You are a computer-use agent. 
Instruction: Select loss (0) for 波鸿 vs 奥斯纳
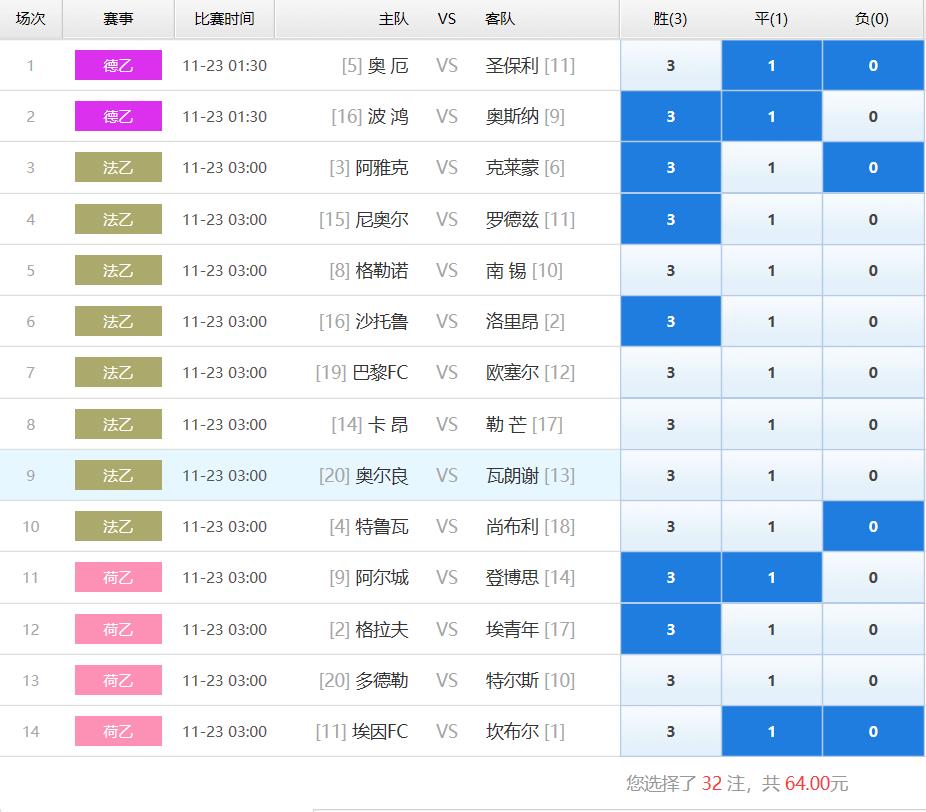click(873, 116)
